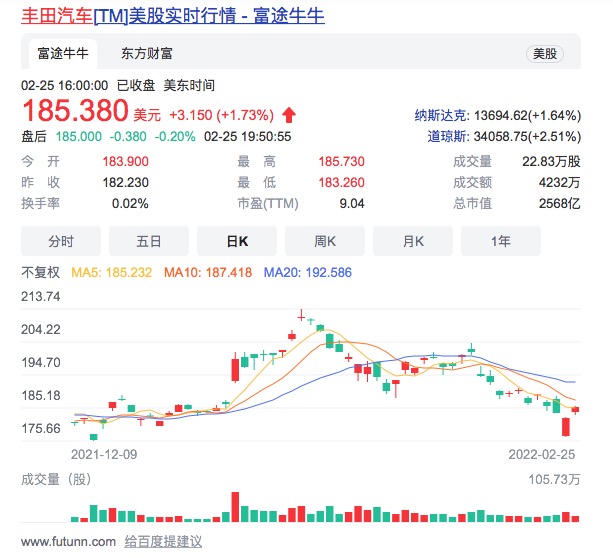Select the 富途牛牛 source tab
Image resolution: width=613 pixels, height=558 pixels.
pyautogui.click(x=63, y=54)
